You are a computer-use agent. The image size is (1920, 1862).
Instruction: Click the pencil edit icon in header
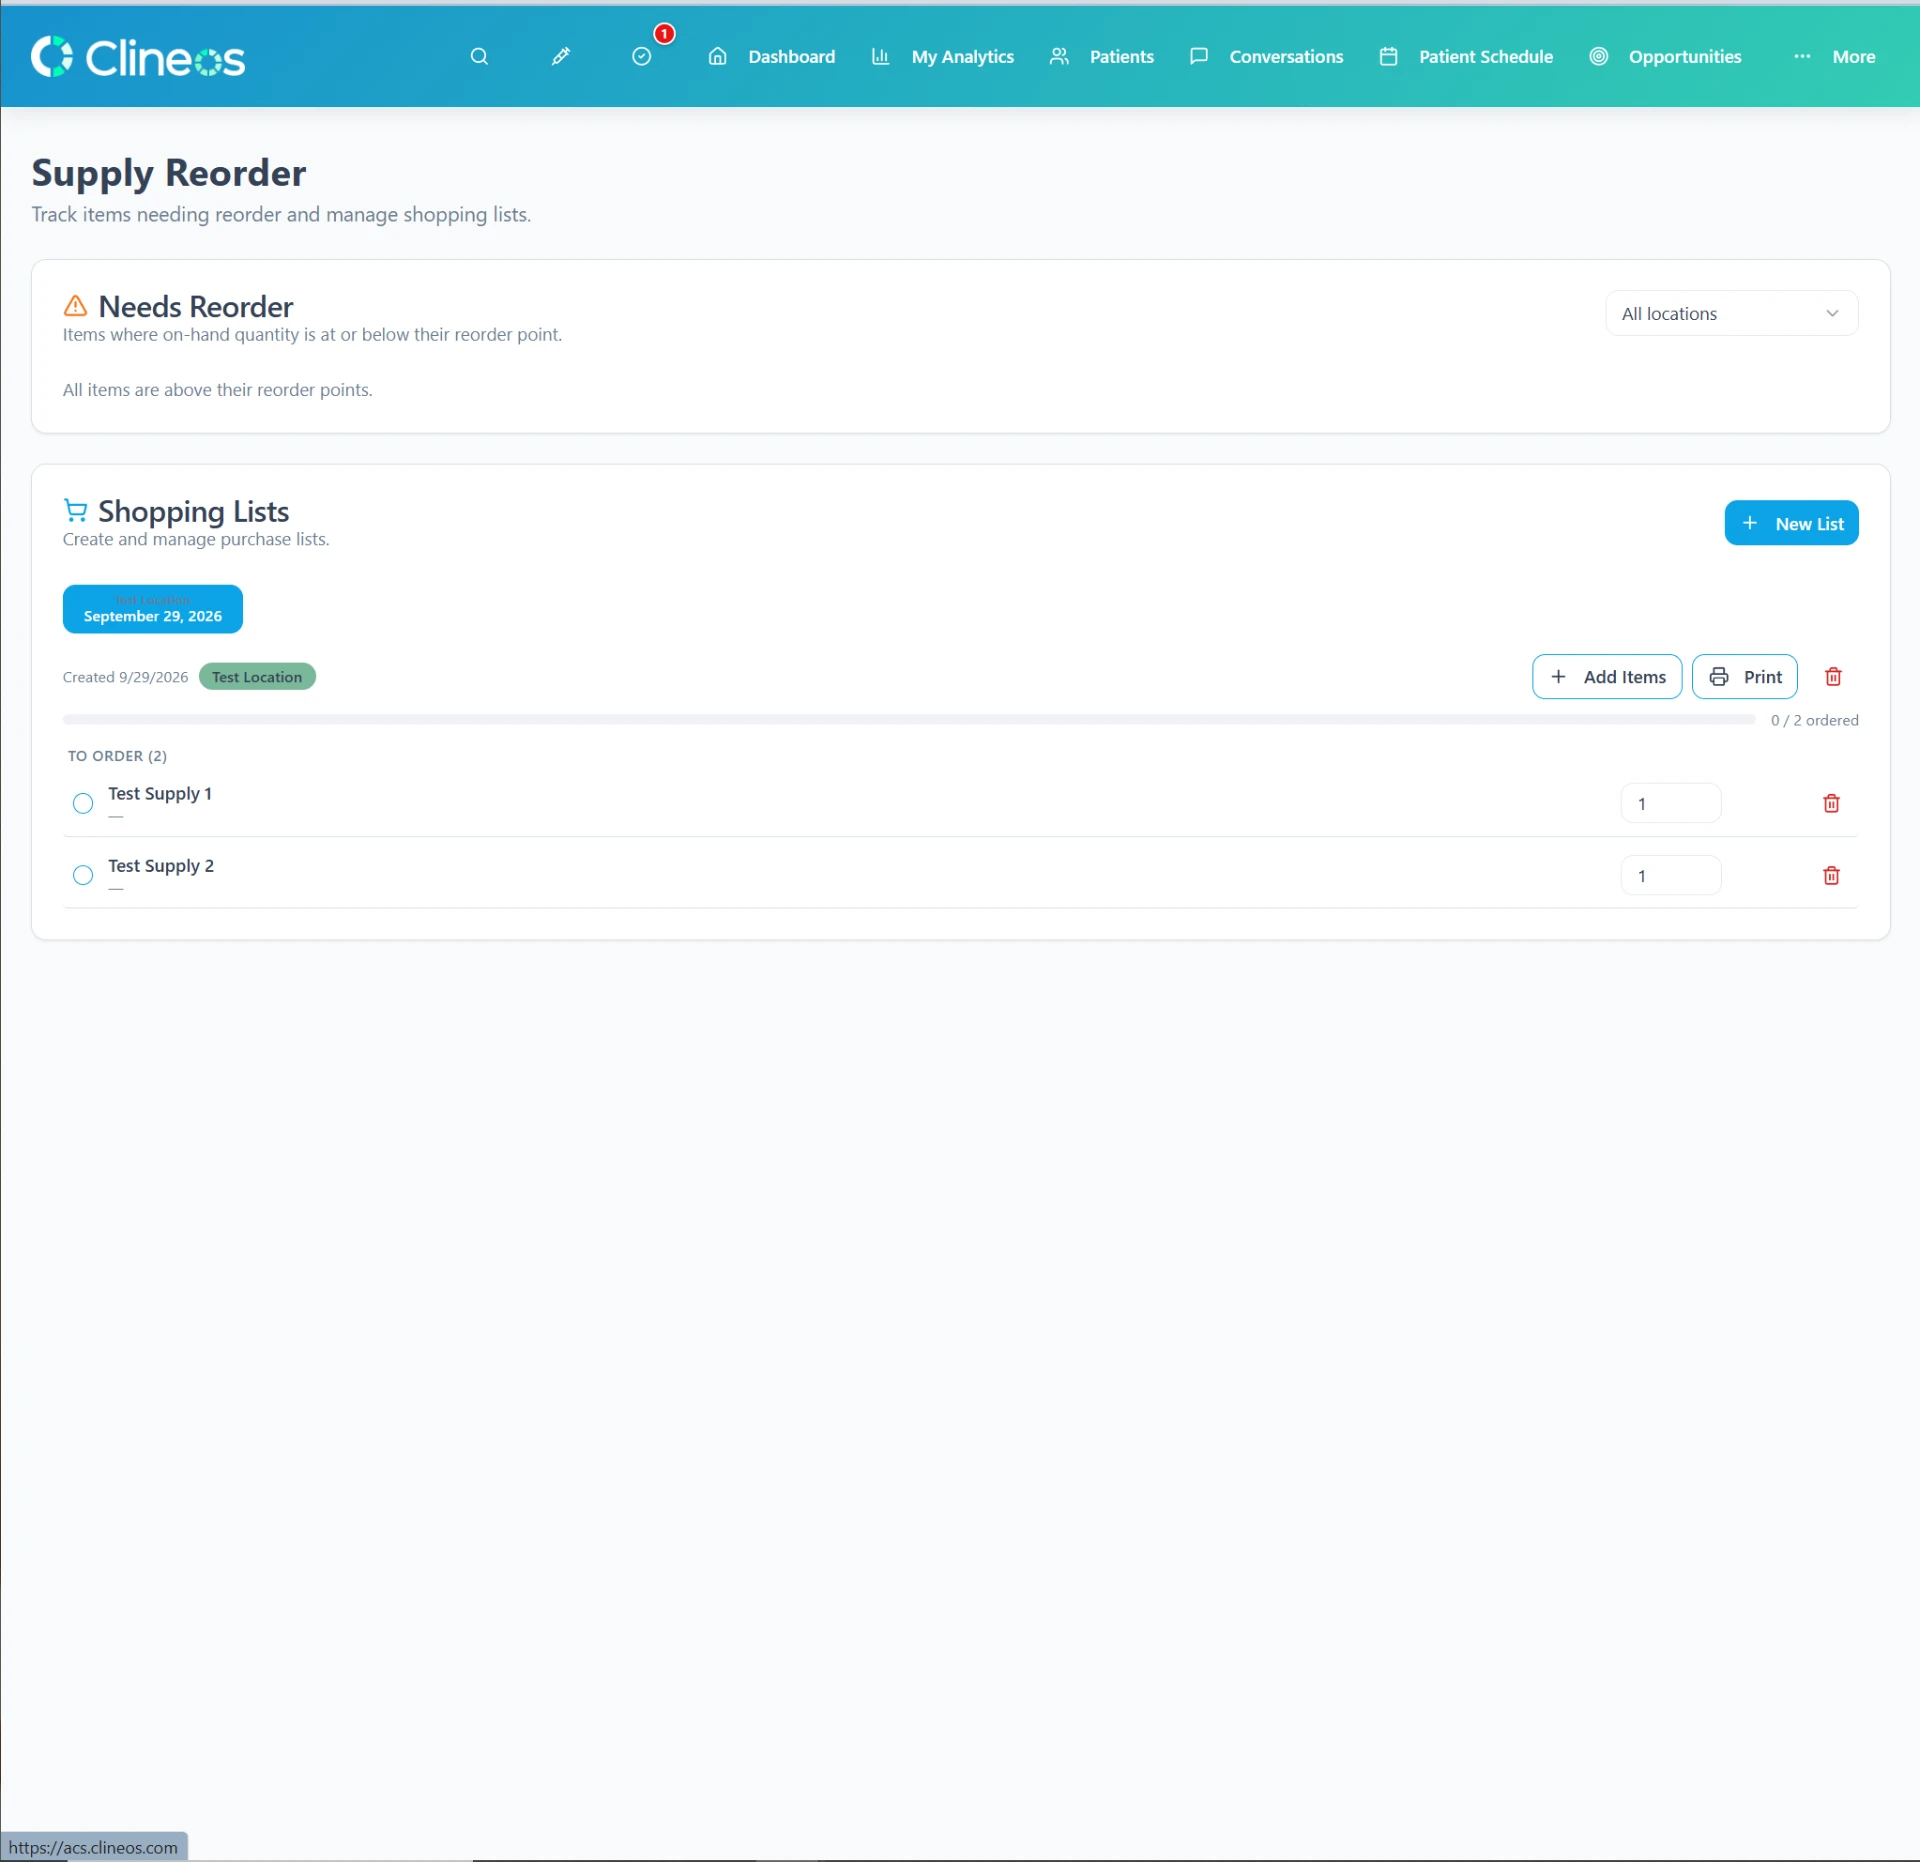pos(560,57)
